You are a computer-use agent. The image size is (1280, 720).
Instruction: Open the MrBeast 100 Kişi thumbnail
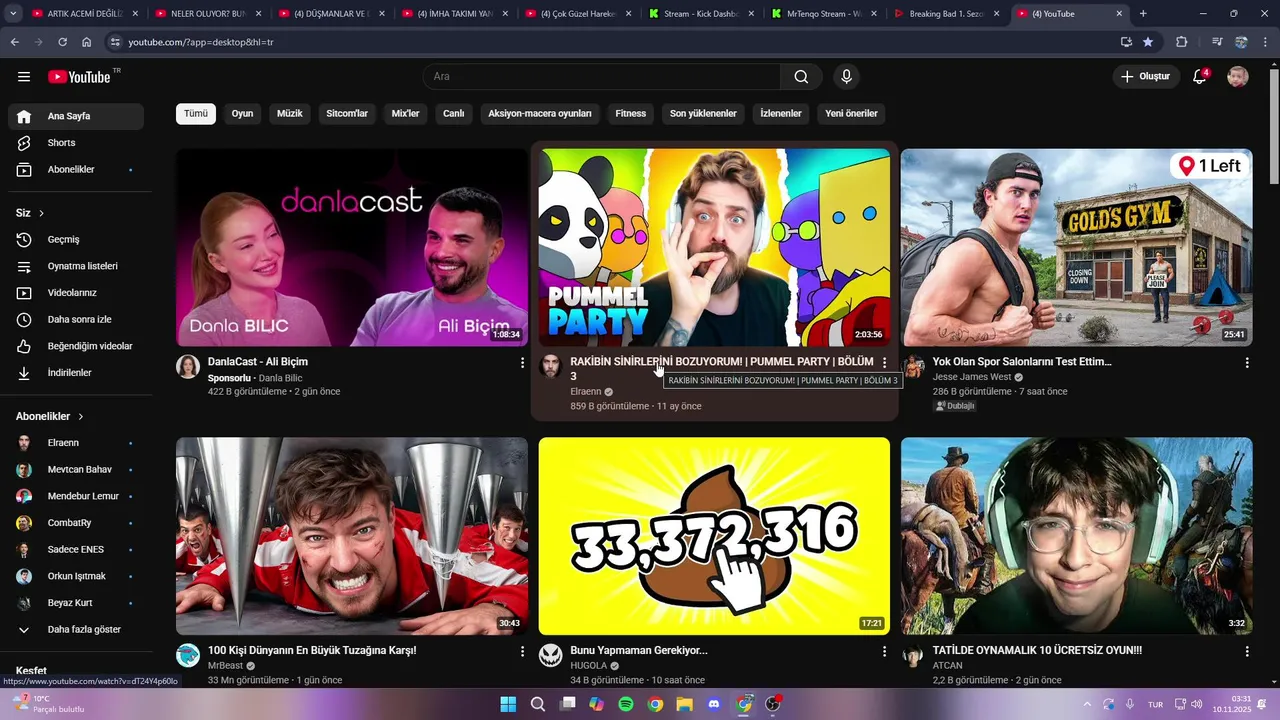[x=352, y=536]
